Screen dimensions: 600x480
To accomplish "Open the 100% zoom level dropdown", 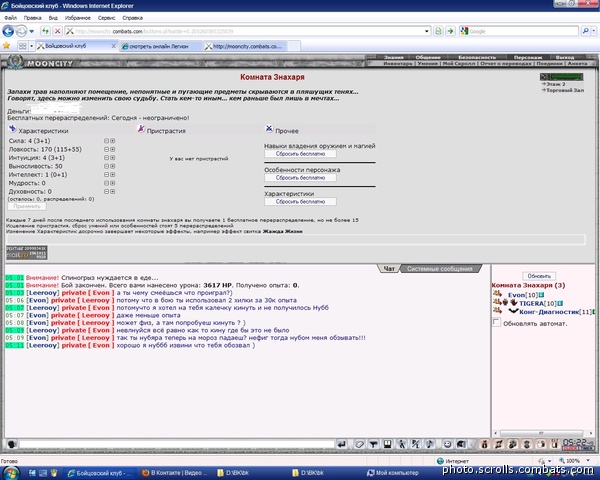I will (x=588, y=460).
